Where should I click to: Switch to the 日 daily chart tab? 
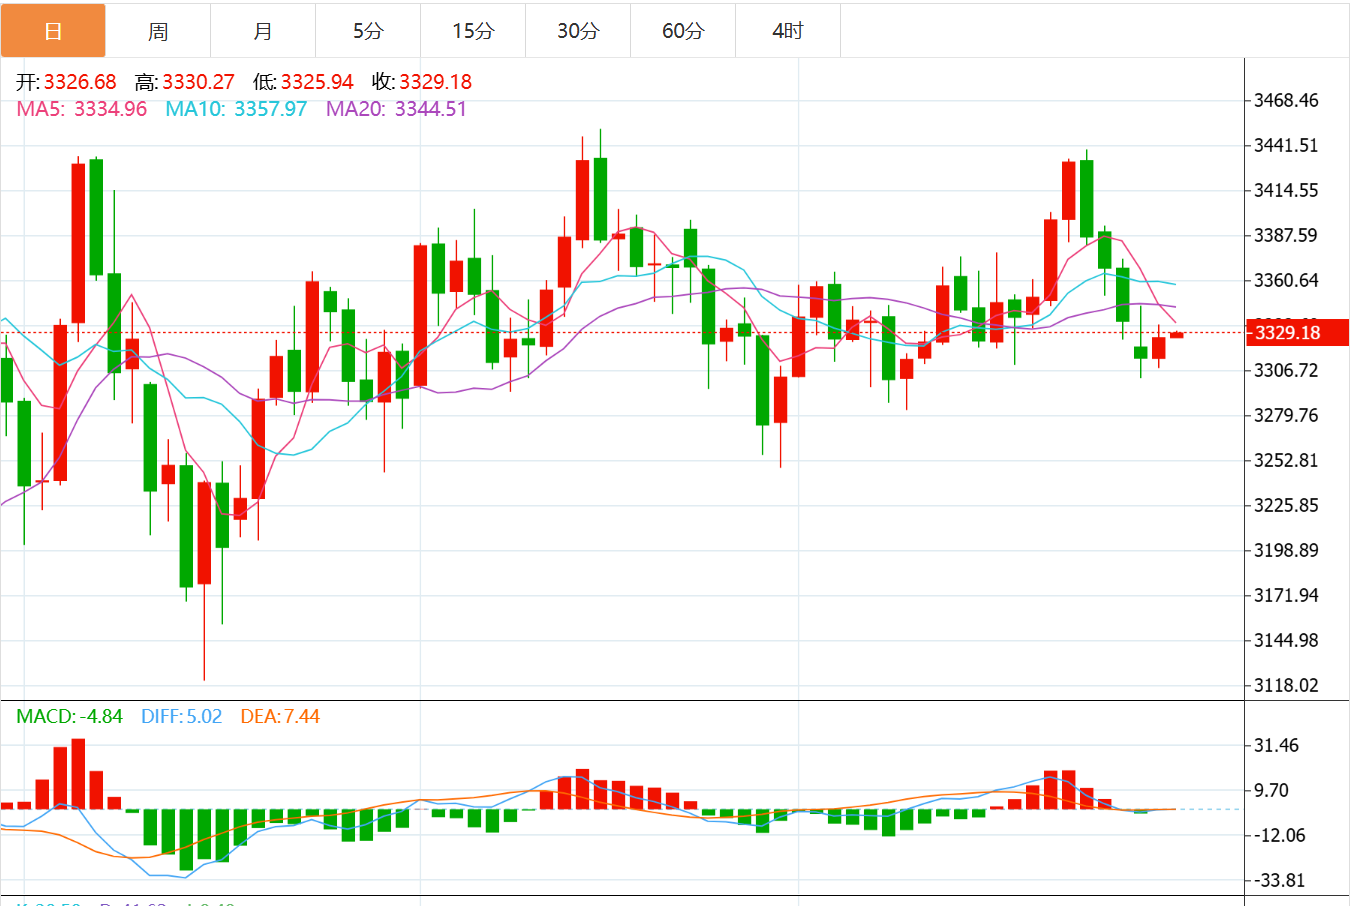(53, 31)
